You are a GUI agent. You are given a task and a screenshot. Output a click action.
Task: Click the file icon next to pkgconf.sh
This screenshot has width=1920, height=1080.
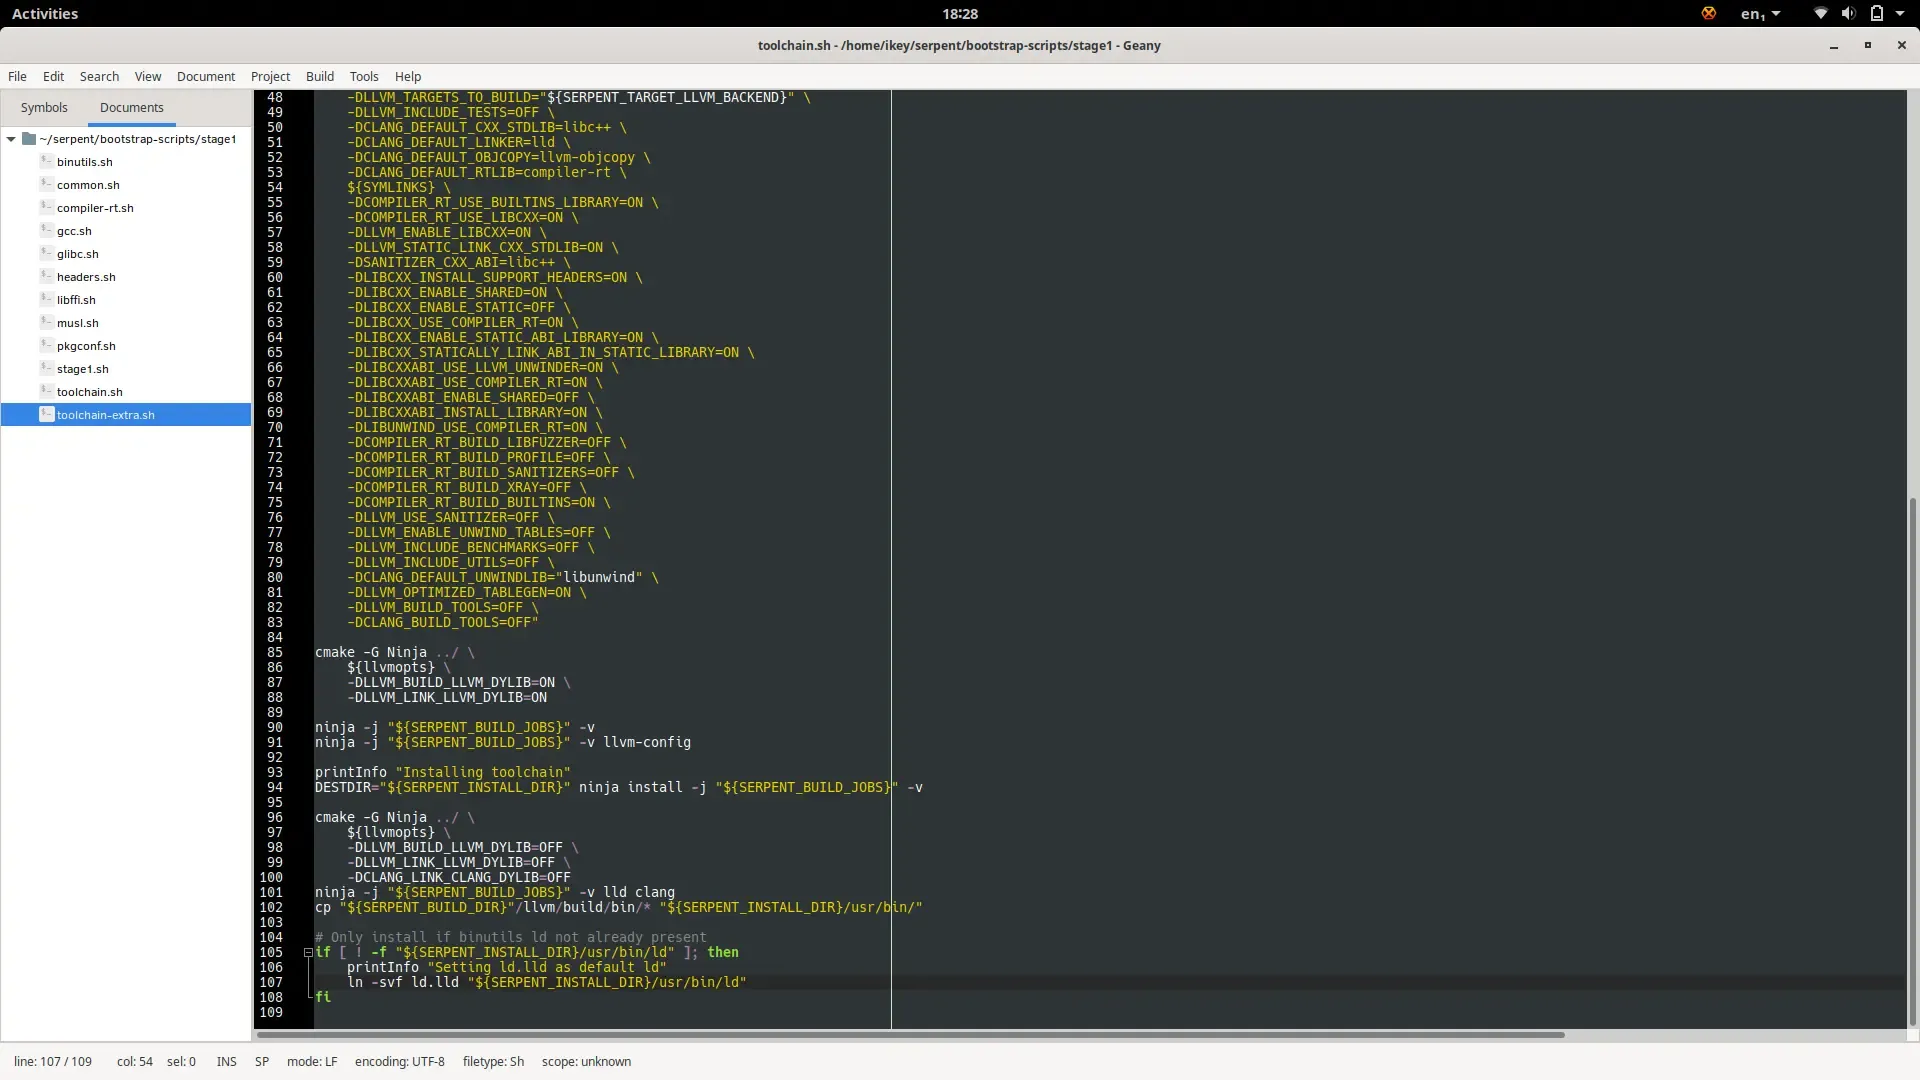46,345
